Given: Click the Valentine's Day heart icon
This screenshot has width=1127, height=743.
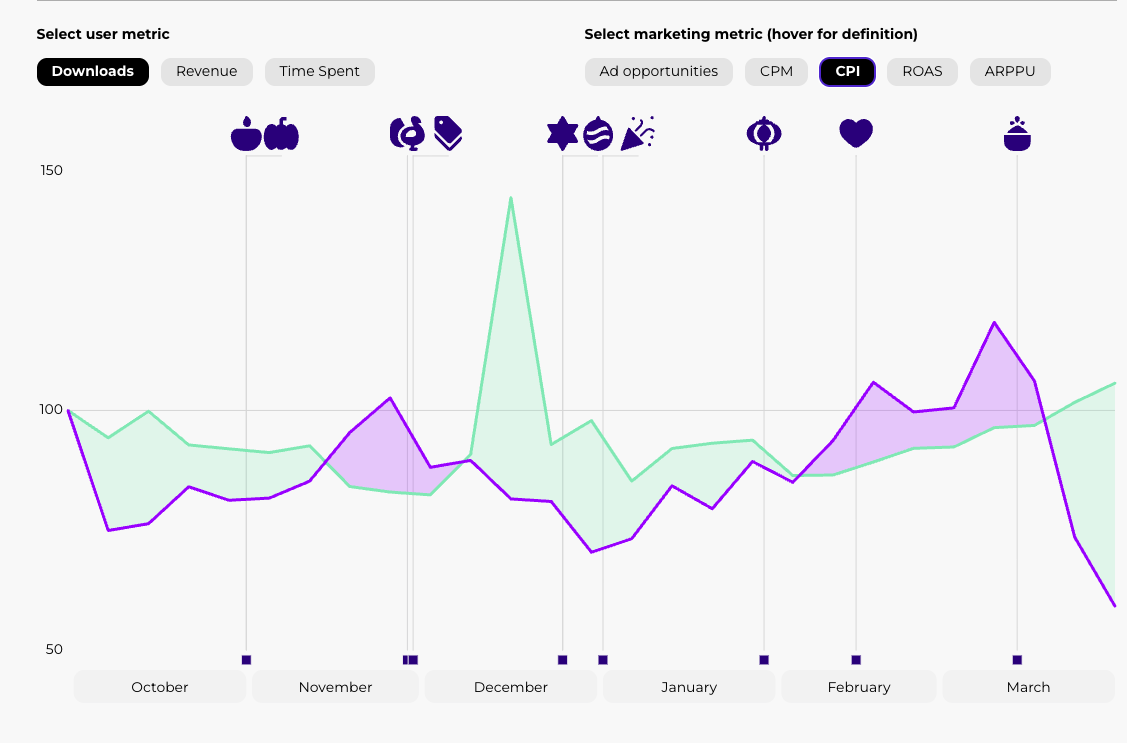Looking at the screenshot, I should 856,133.
